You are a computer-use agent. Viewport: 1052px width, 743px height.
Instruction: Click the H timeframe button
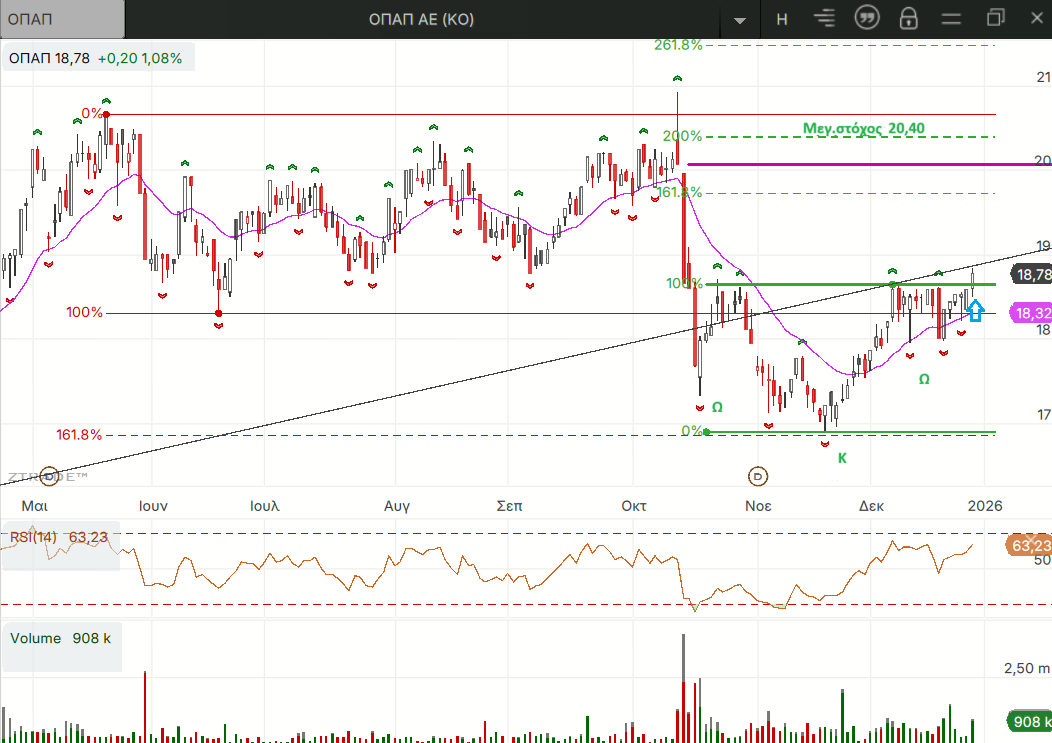(782, 19)
